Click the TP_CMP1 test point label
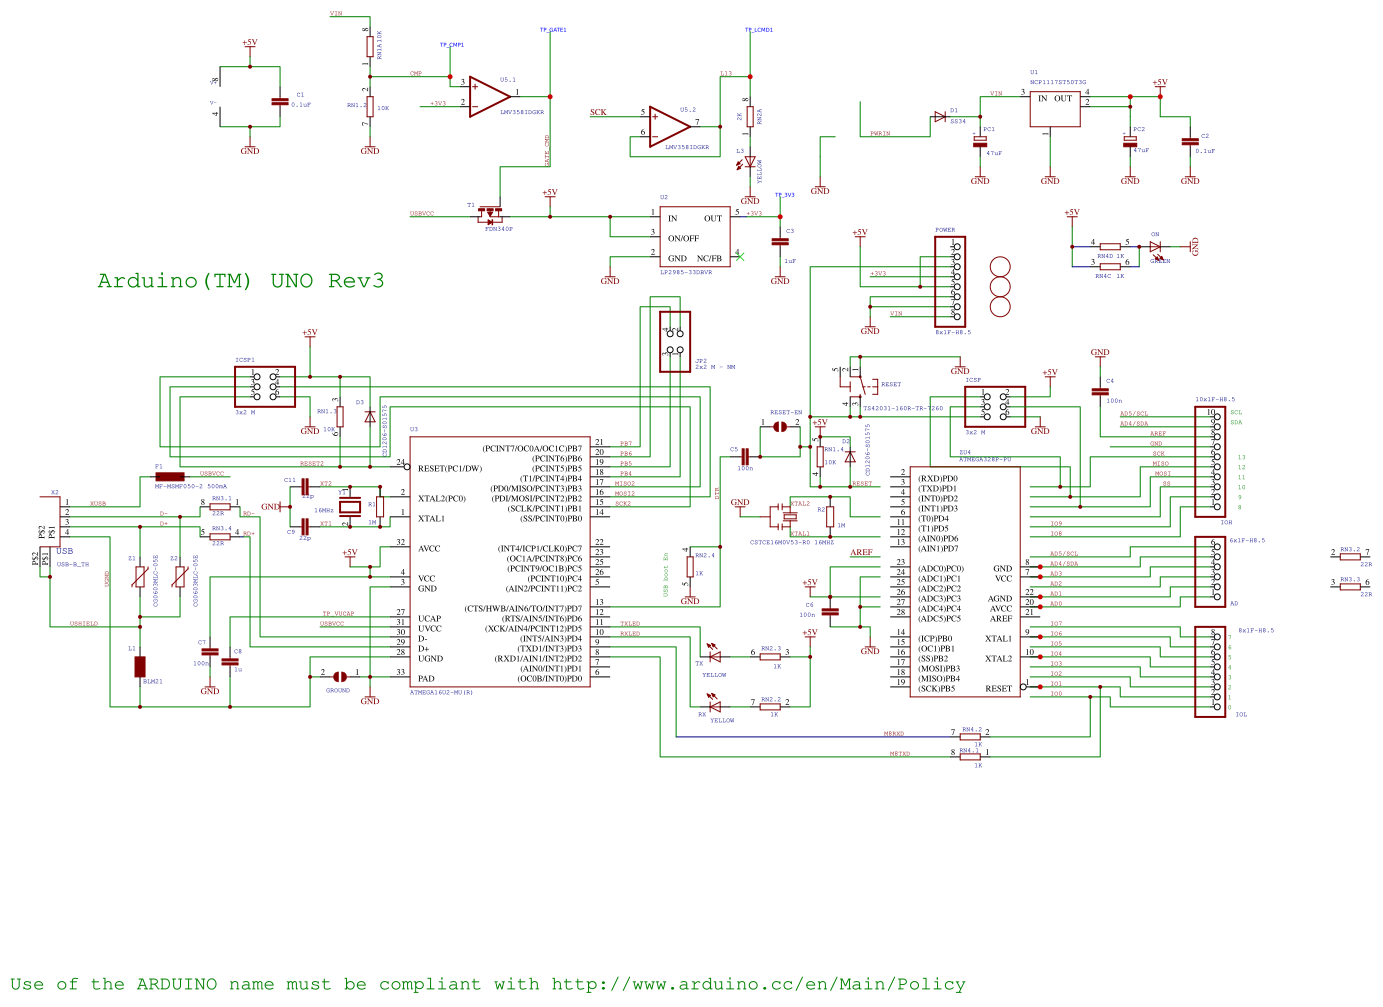 452,45
